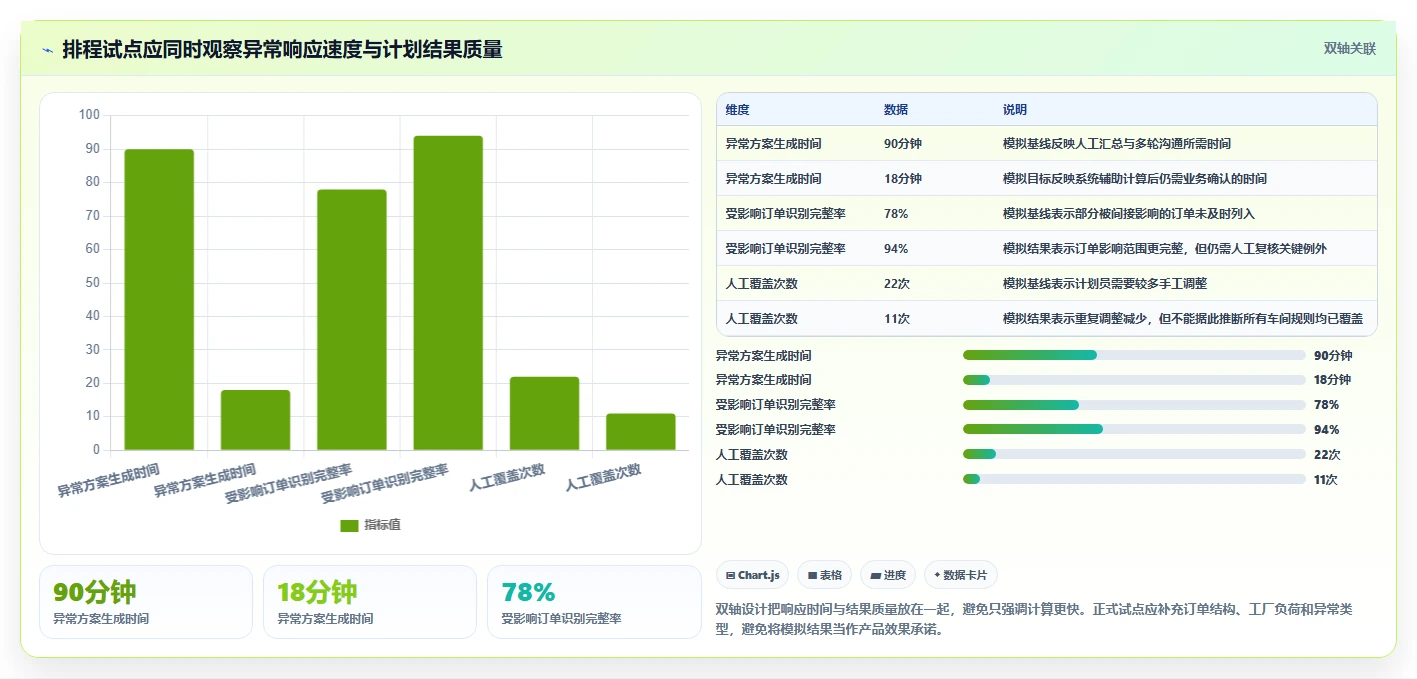The width and height of the screenshot is (1417, 679).
Task: Select the Chart.js tag
Action: (752, 575)
